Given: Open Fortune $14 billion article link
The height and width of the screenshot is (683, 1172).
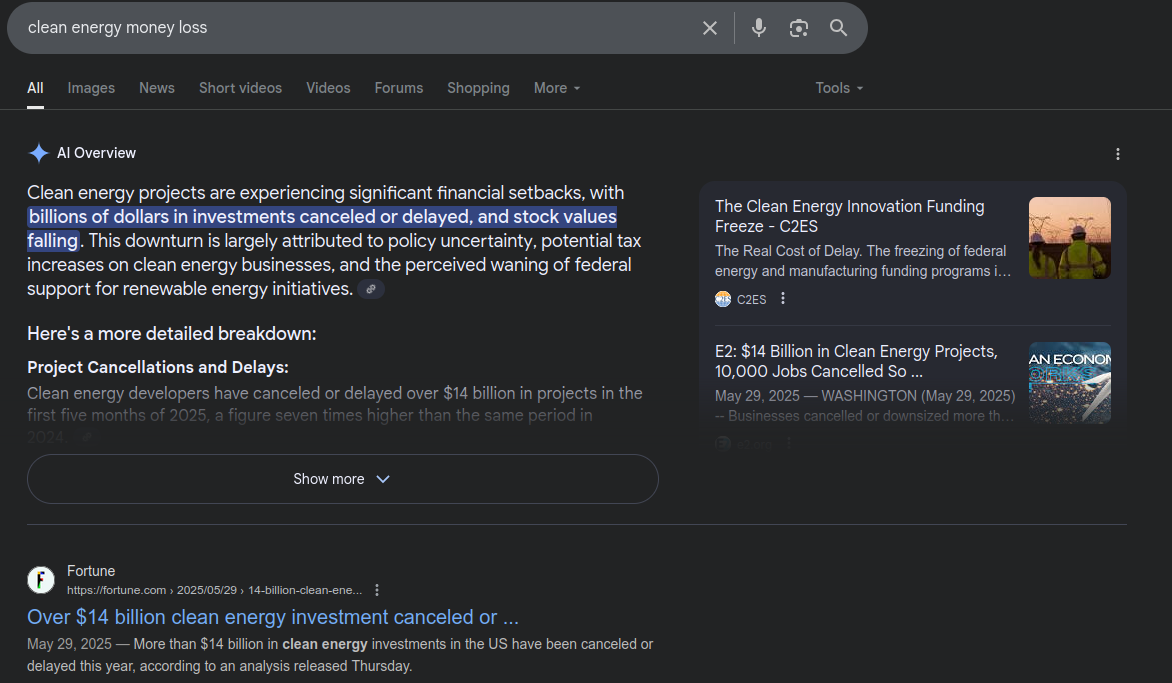Looking at the screenshot, I should point(273,617).
